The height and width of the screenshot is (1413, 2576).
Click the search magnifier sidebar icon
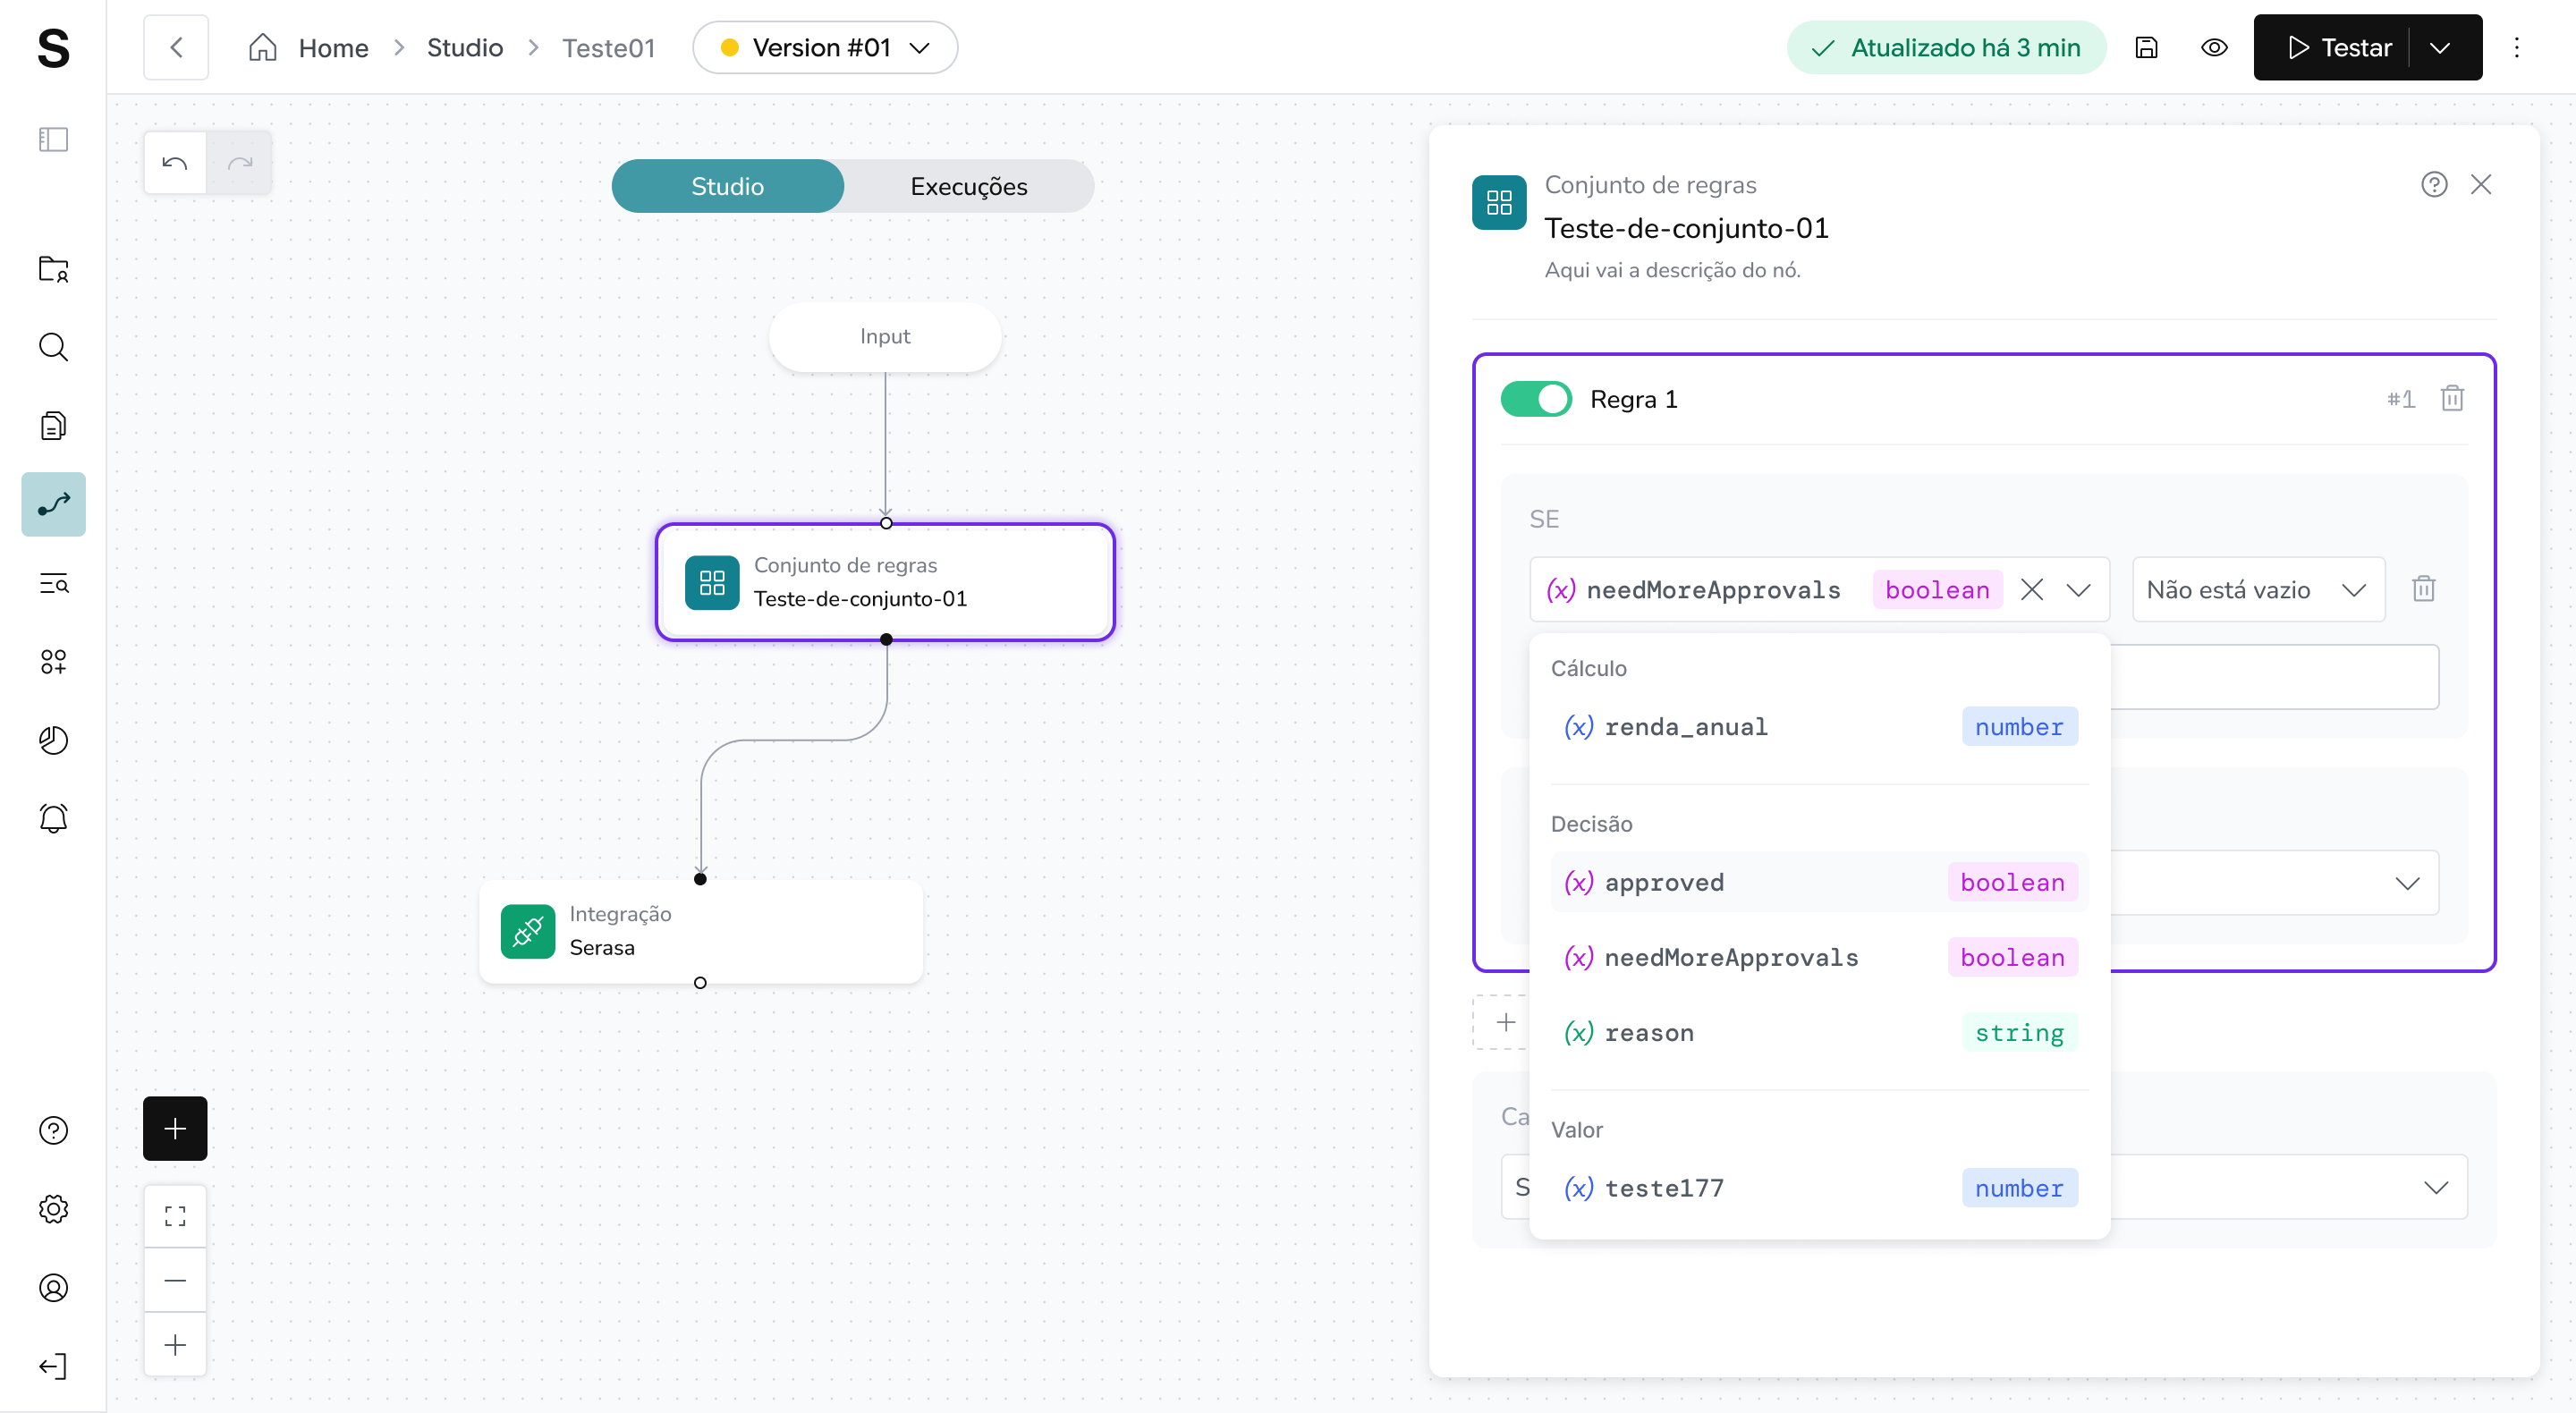tap(53, 347)
